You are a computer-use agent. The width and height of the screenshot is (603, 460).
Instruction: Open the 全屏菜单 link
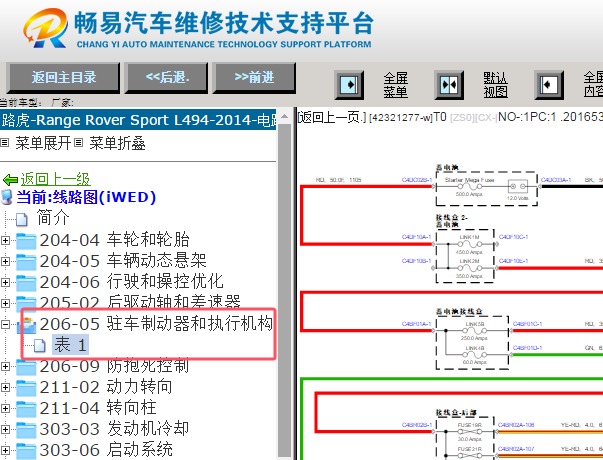pyautogui.click(x=395, y=85)
